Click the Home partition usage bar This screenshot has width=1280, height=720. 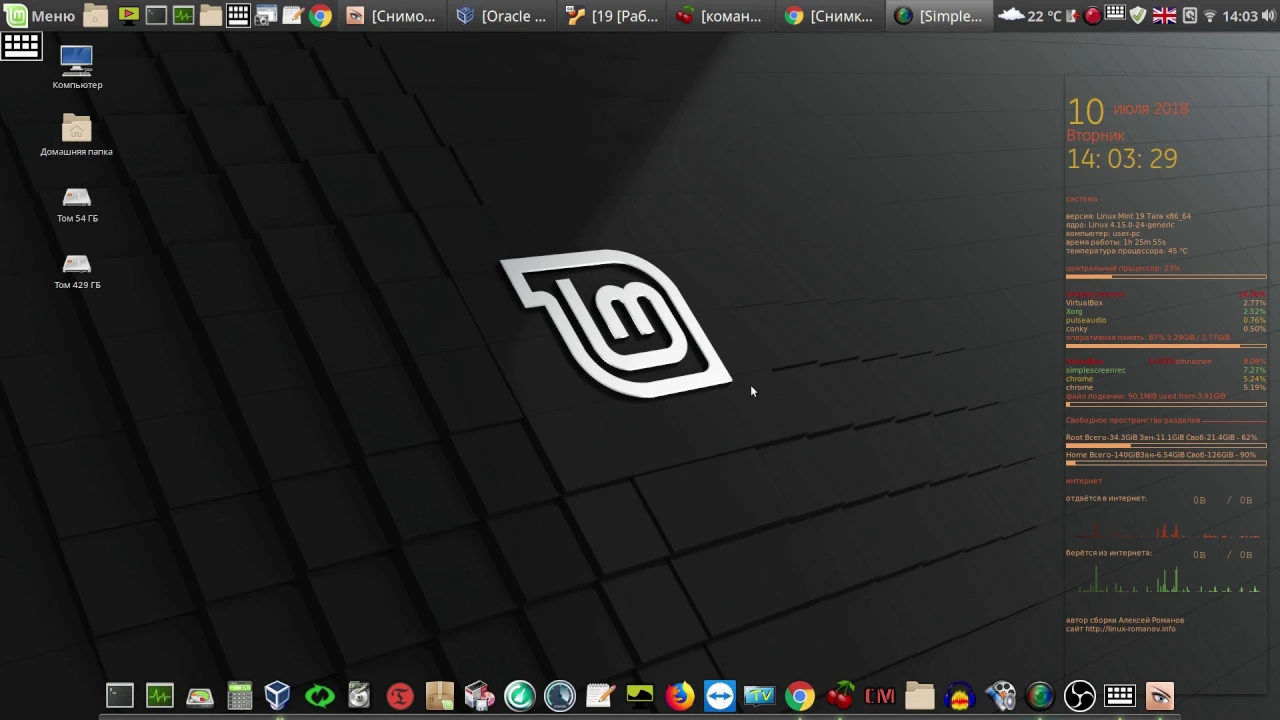[x=1166, y=463]
